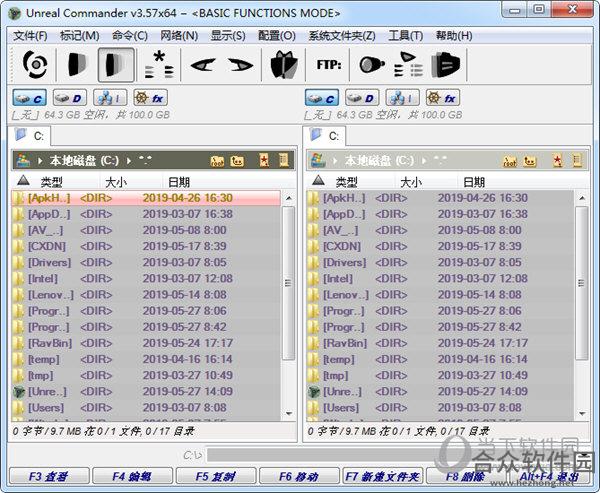Click the left panel vertical scrollbar thumb

pyautogui.click(x=289, y=283)
